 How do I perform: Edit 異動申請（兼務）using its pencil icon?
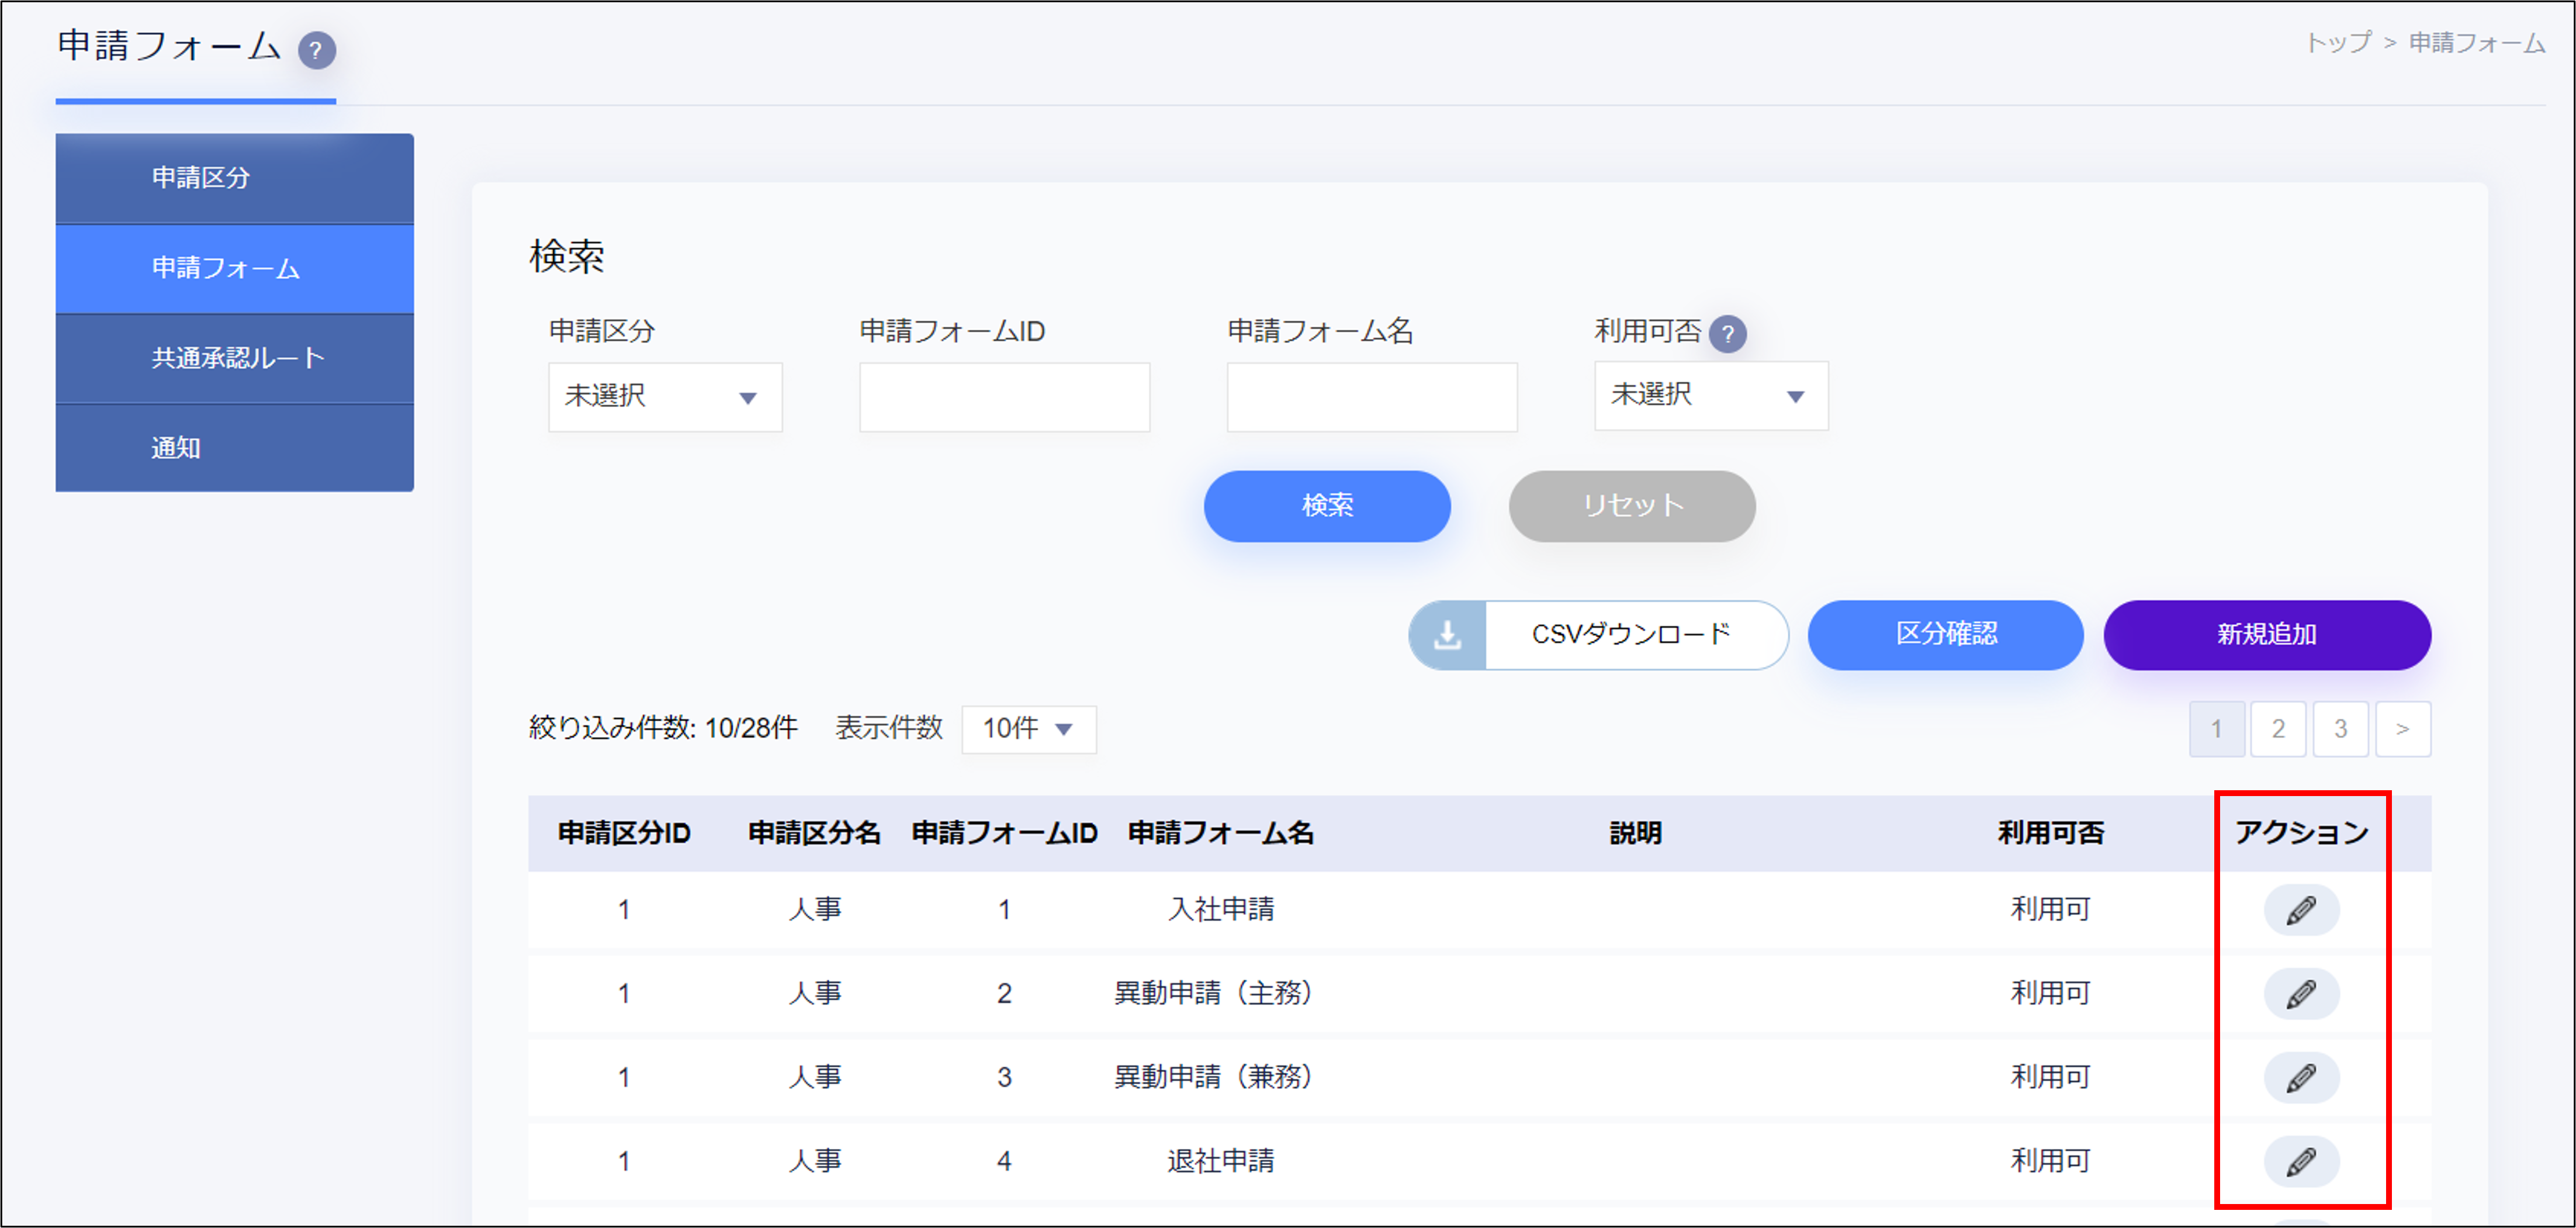[x=2301, y=1078]
